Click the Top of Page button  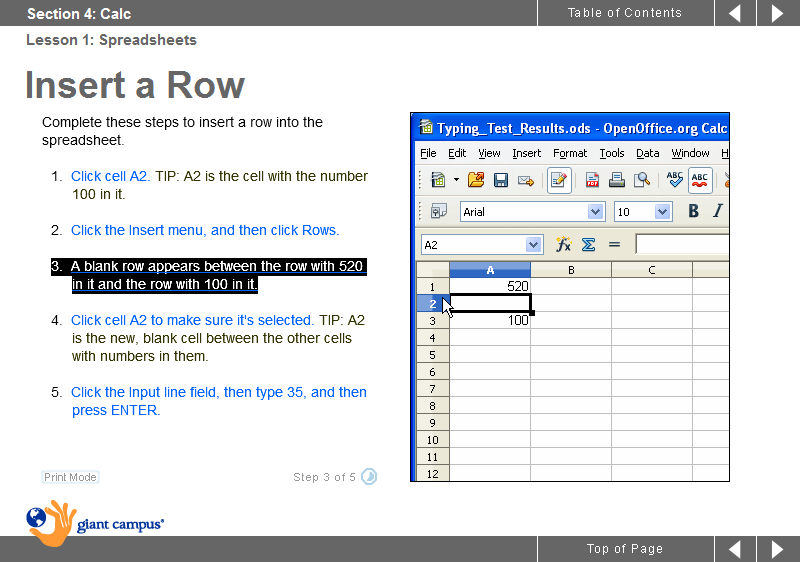click(625, 549)
